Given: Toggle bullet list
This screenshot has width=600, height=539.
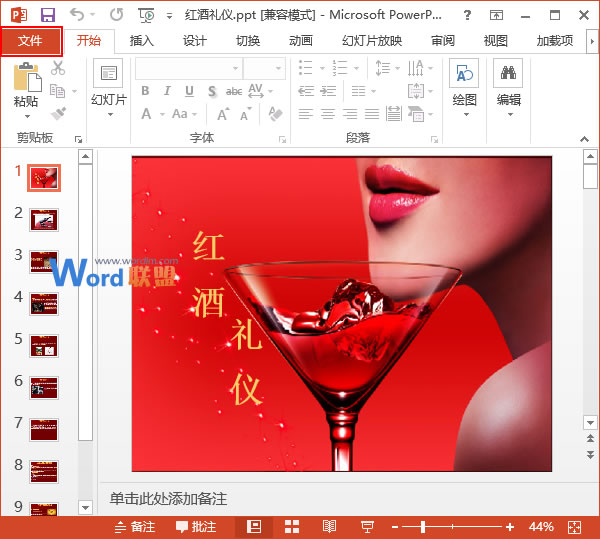Looking at the screenshot, I should 306,68.
